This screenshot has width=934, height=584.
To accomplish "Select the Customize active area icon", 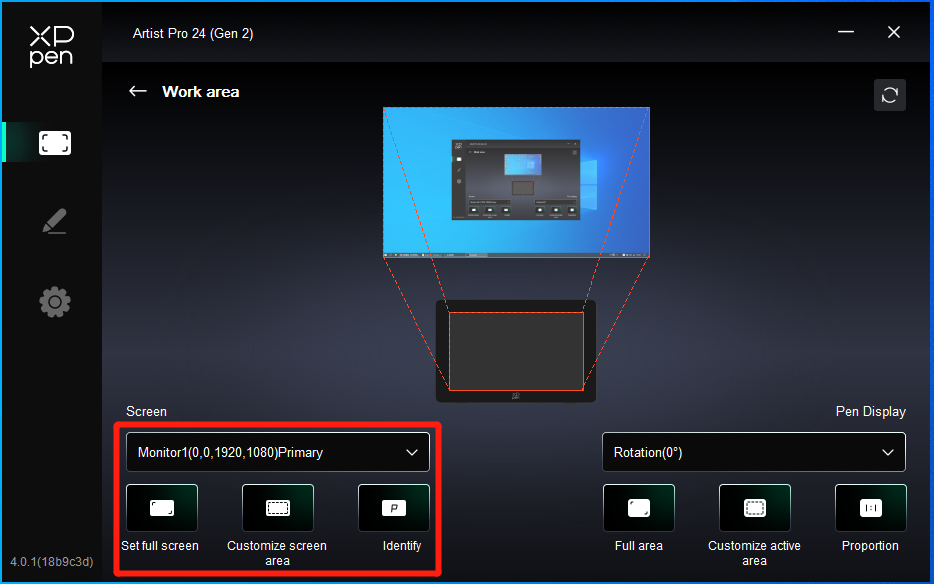I will (x=754, y=508).
